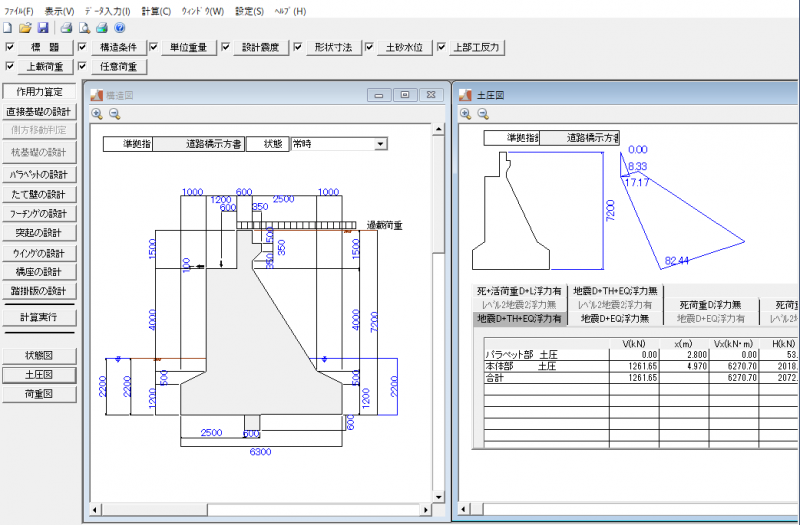This screenshot has width=800, height=525.
Task: Open the 表示(V) menu
Action: tap(59, 11)
